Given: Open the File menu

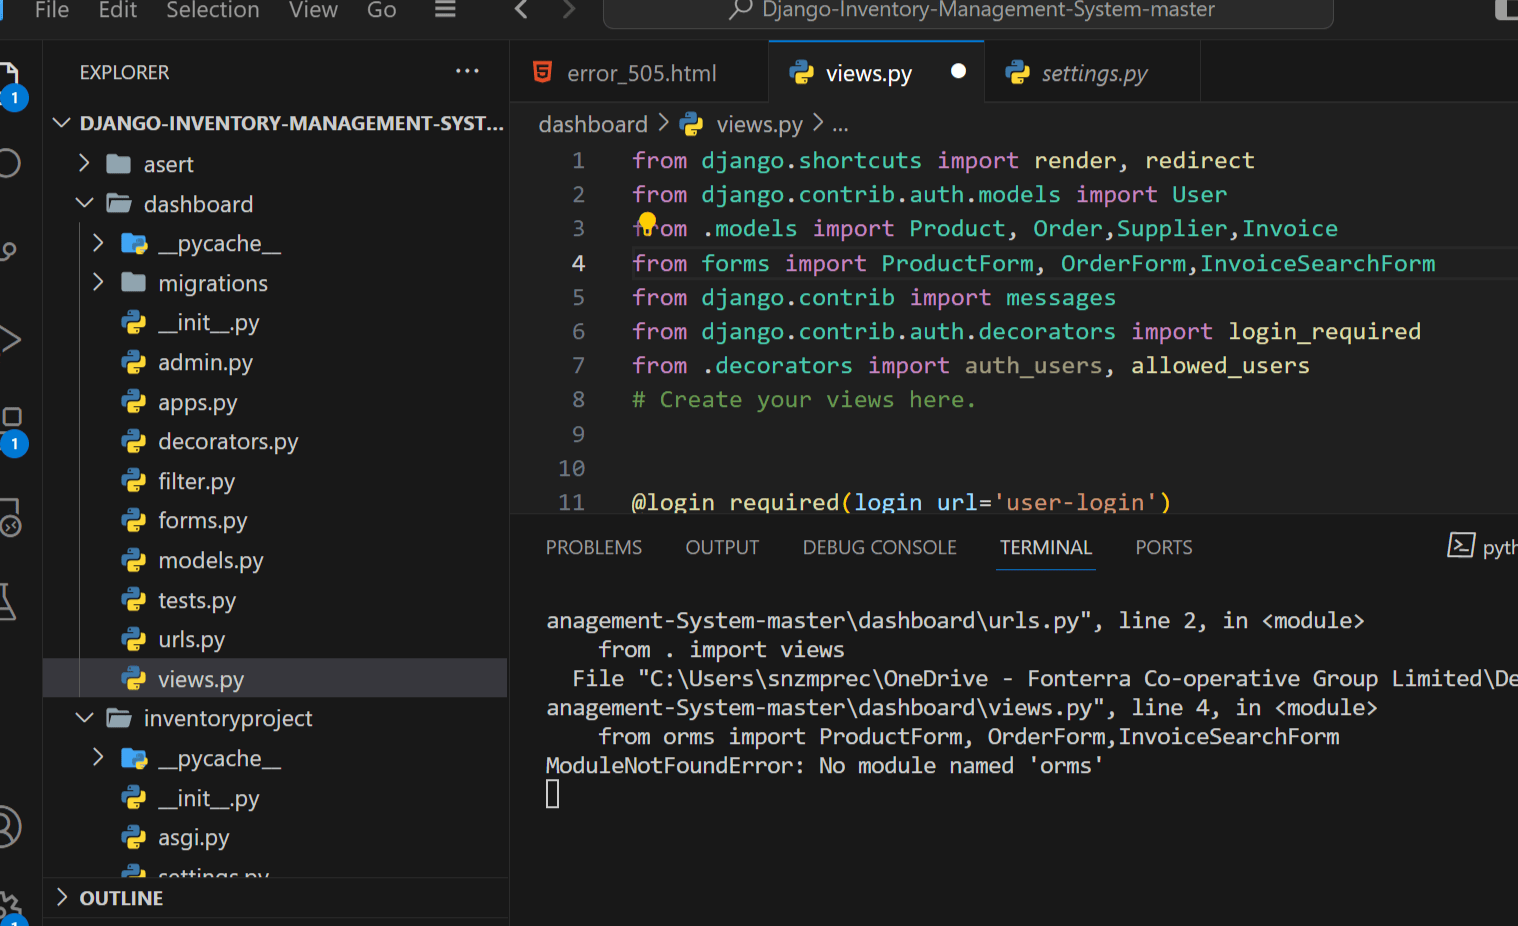Looking at the screenshot, I should pos(50,12).
